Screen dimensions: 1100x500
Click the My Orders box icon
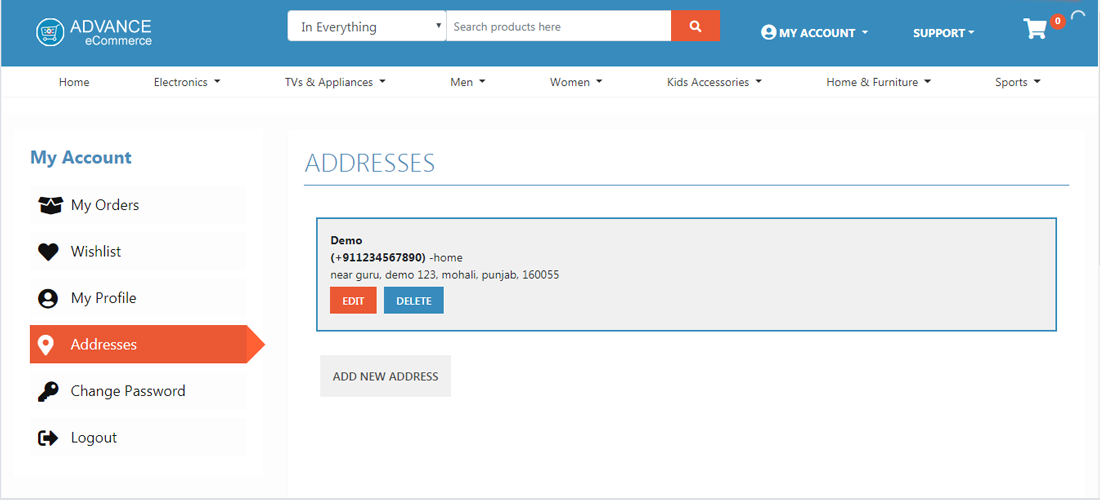tap(50, 205)
